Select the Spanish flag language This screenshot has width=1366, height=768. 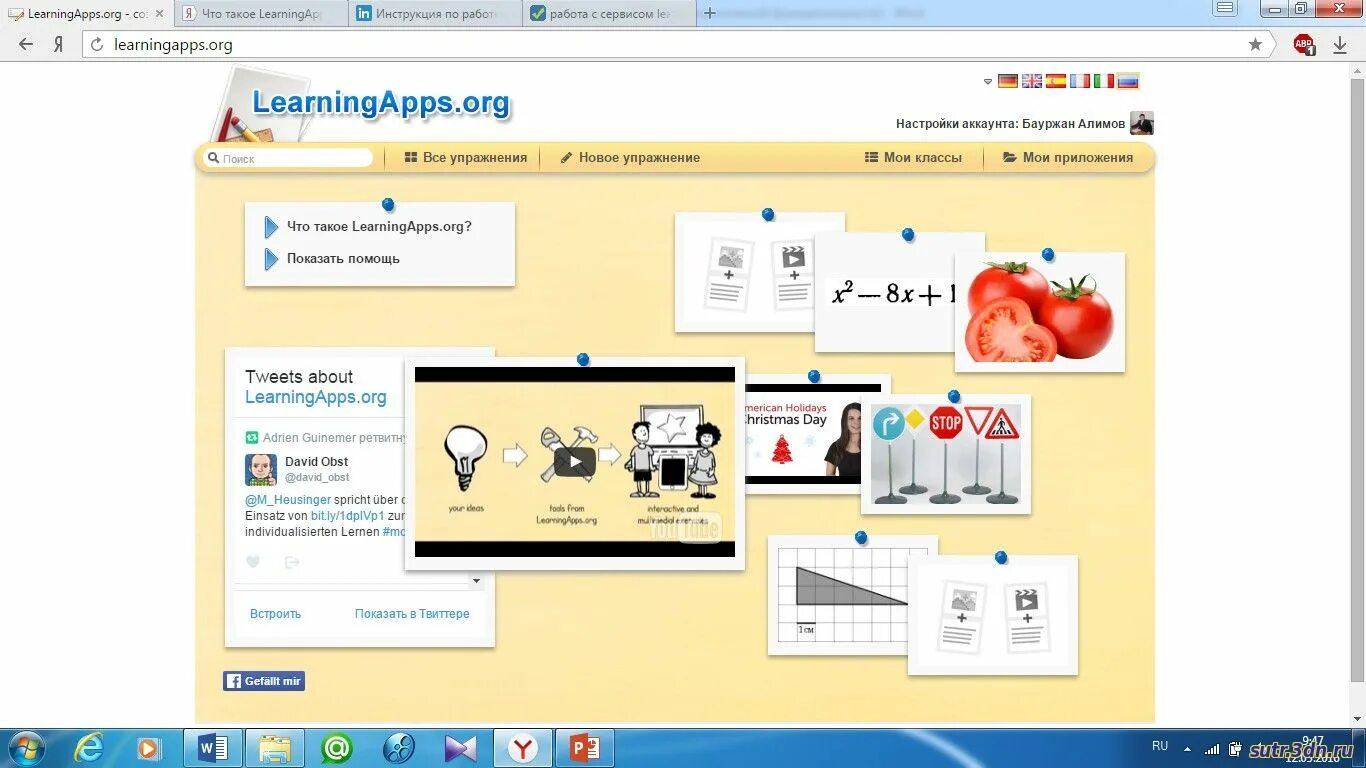pos(1056,81)
